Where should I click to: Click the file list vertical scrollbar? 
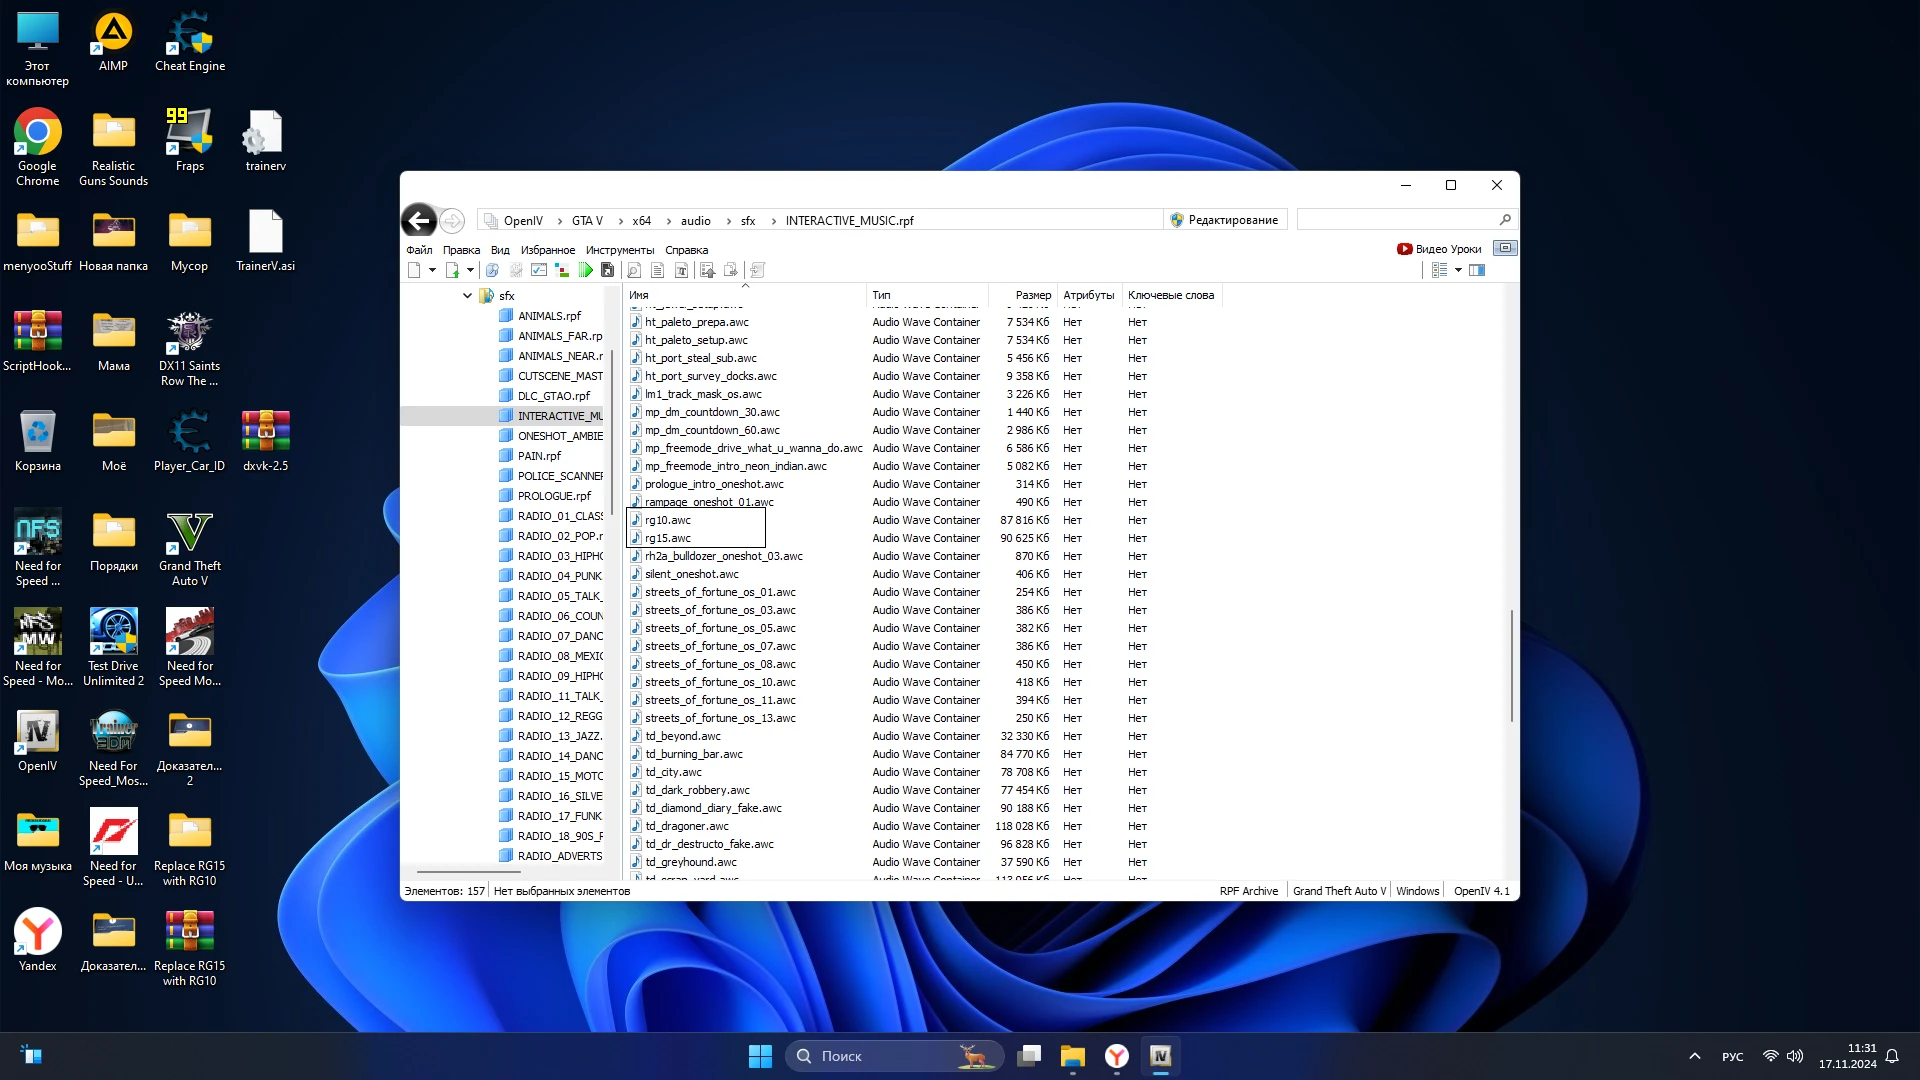1511,665
